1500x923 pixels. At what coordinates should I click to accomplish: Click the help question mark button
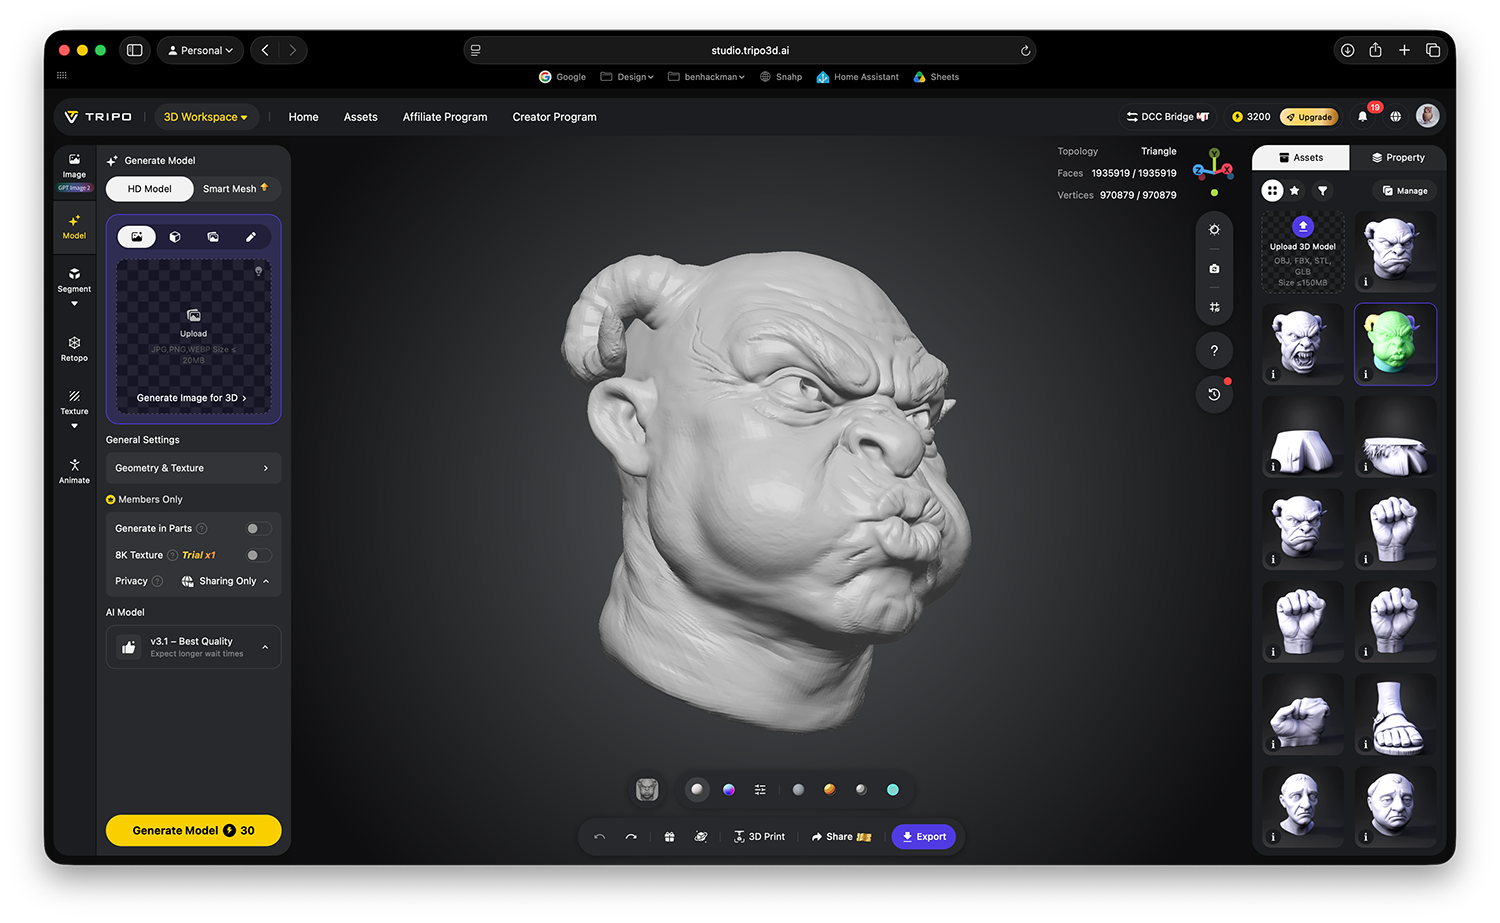1214,350
